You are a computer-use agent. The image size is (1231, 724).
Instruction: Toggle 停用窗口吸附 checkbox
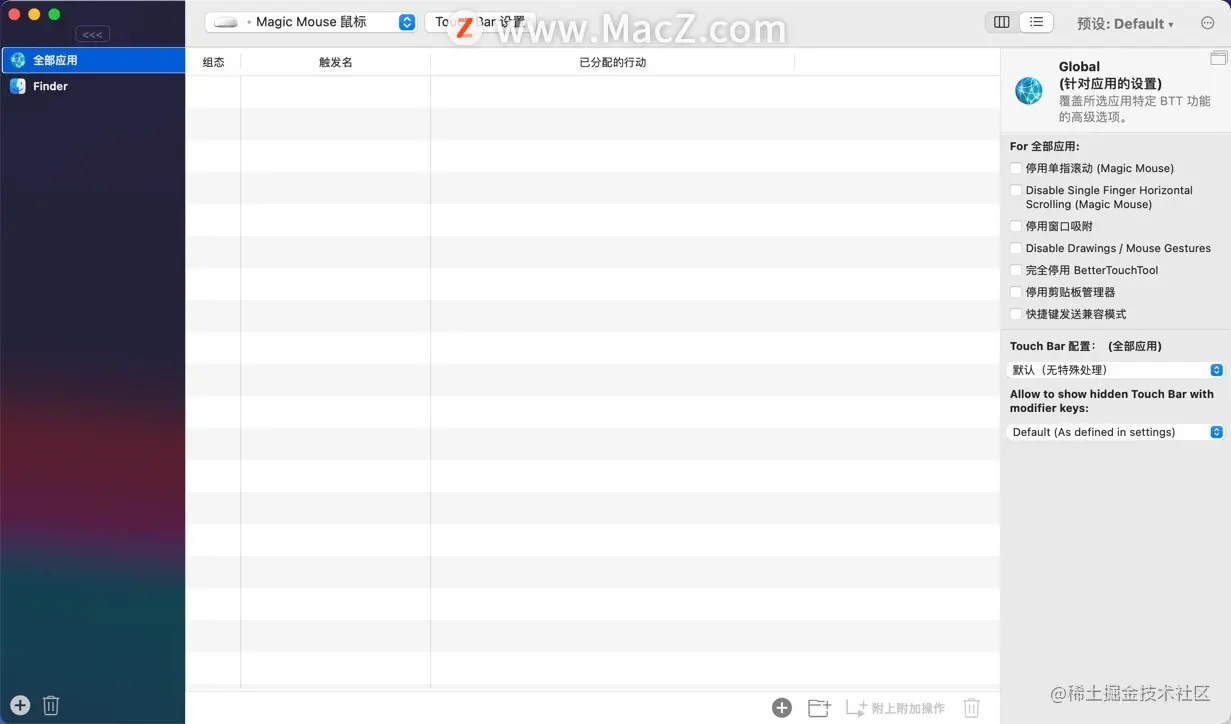pos(1016,226)
